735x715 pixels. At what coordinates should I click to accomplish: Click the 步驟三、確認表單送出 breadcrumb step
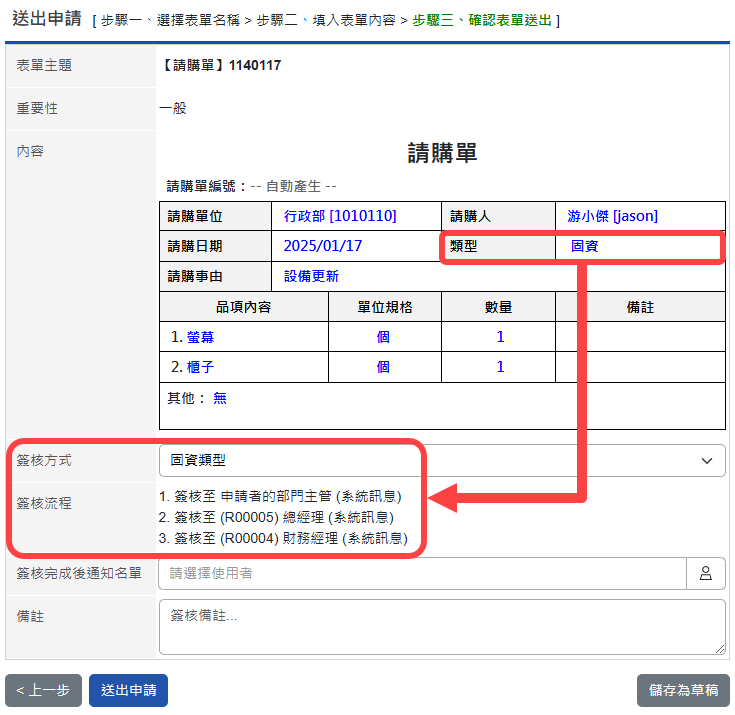click(x=482, y=20)
